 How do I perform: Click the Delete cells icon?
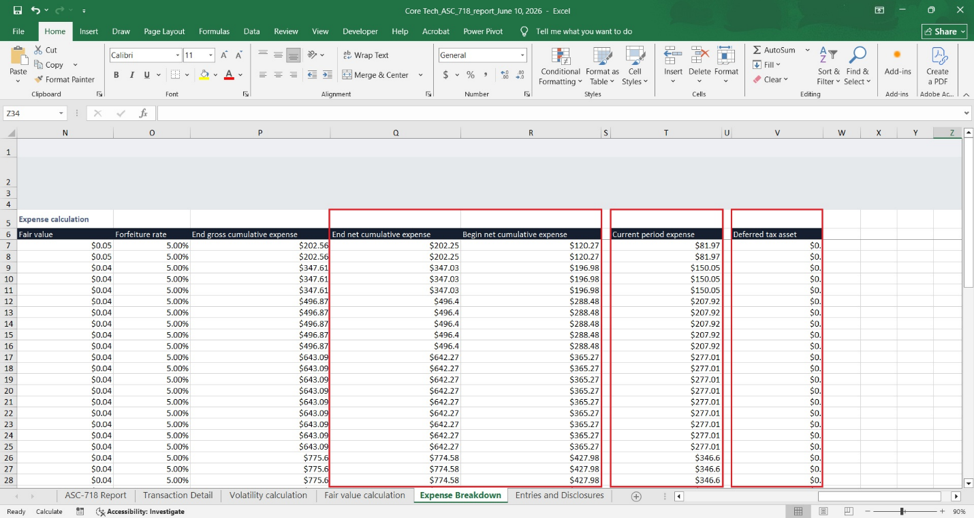699,56
